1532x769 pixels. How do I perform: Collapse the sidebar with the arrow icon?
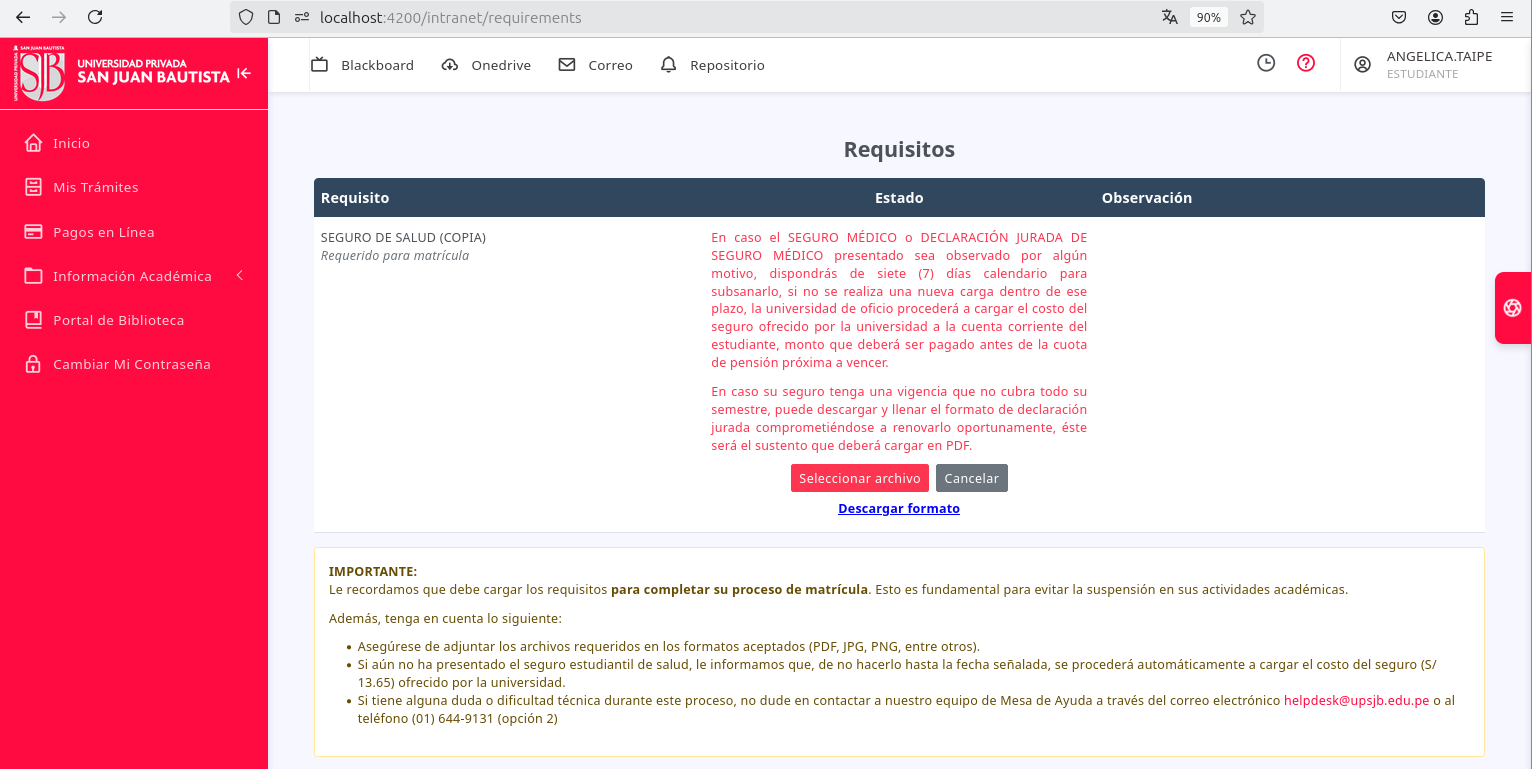click(244, 73)
